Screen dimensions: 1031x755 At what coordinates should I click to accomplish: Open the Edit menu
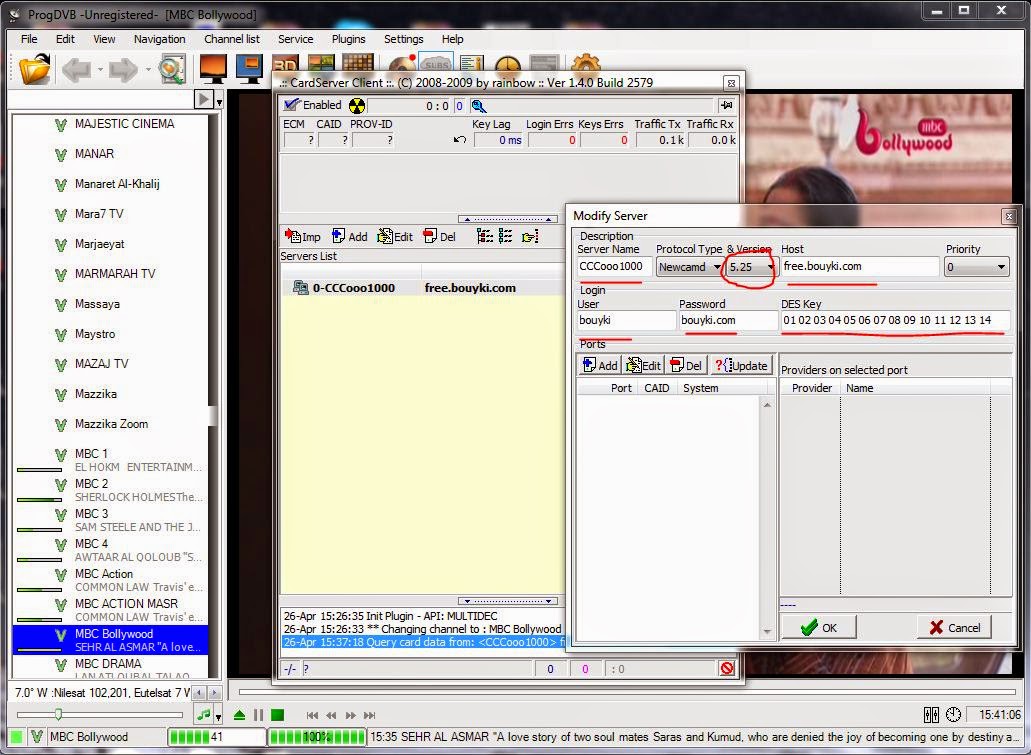[65, 39]
